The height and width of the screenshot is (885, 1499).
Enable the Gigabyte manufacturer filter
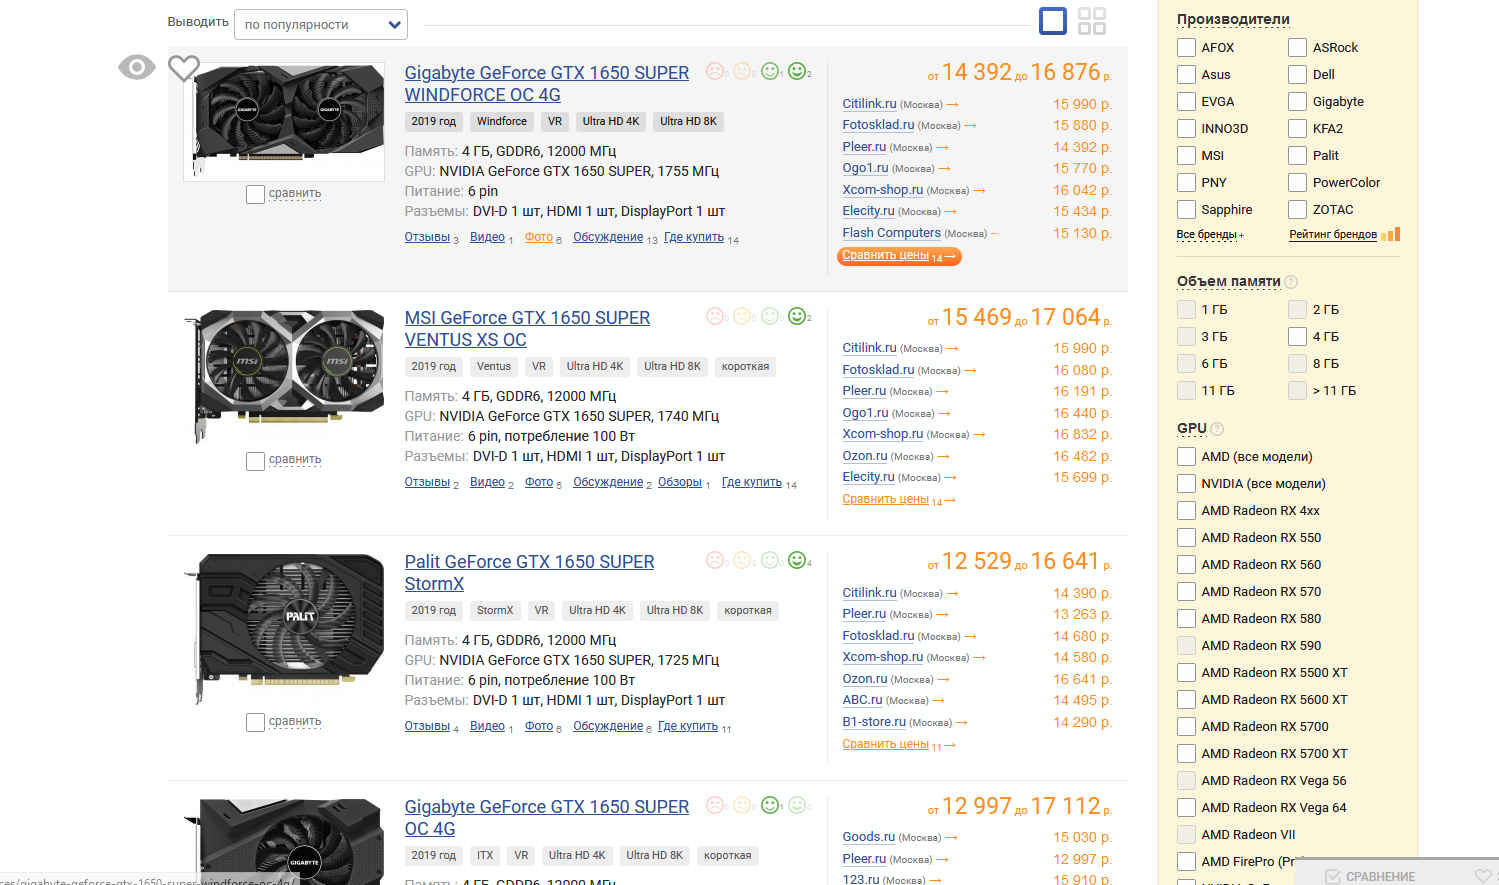[1298, 101]
